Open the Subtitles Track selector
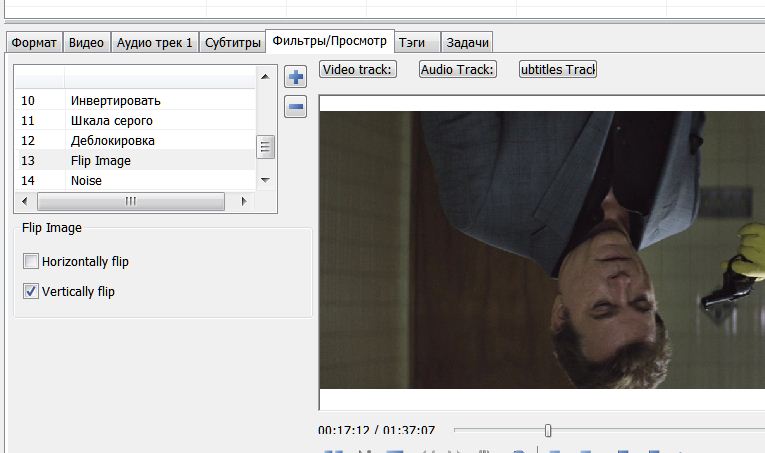Image resolution: width=765 pixels, height=453 pixels. coord(557,69)
